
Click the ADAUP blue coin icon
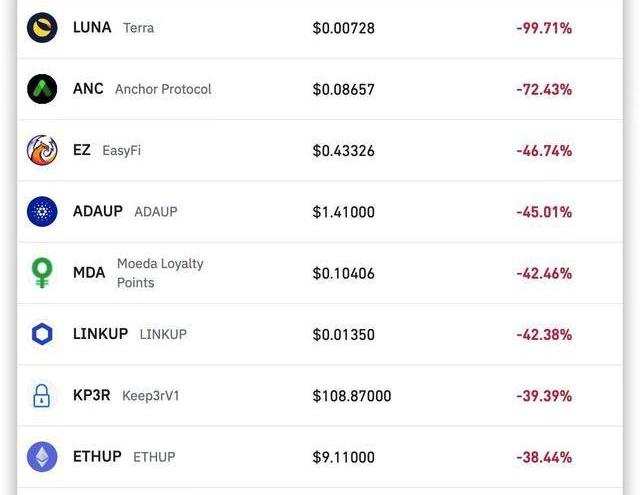coord(42,211)
